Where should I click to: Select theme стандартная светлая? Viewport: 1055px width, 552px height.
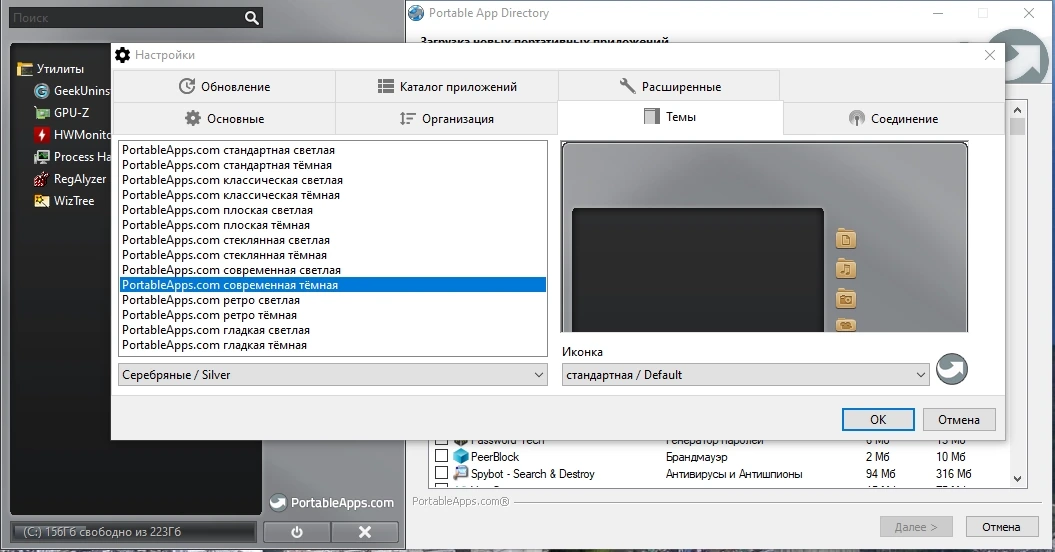pyautogui.click(x=332, y=150)
